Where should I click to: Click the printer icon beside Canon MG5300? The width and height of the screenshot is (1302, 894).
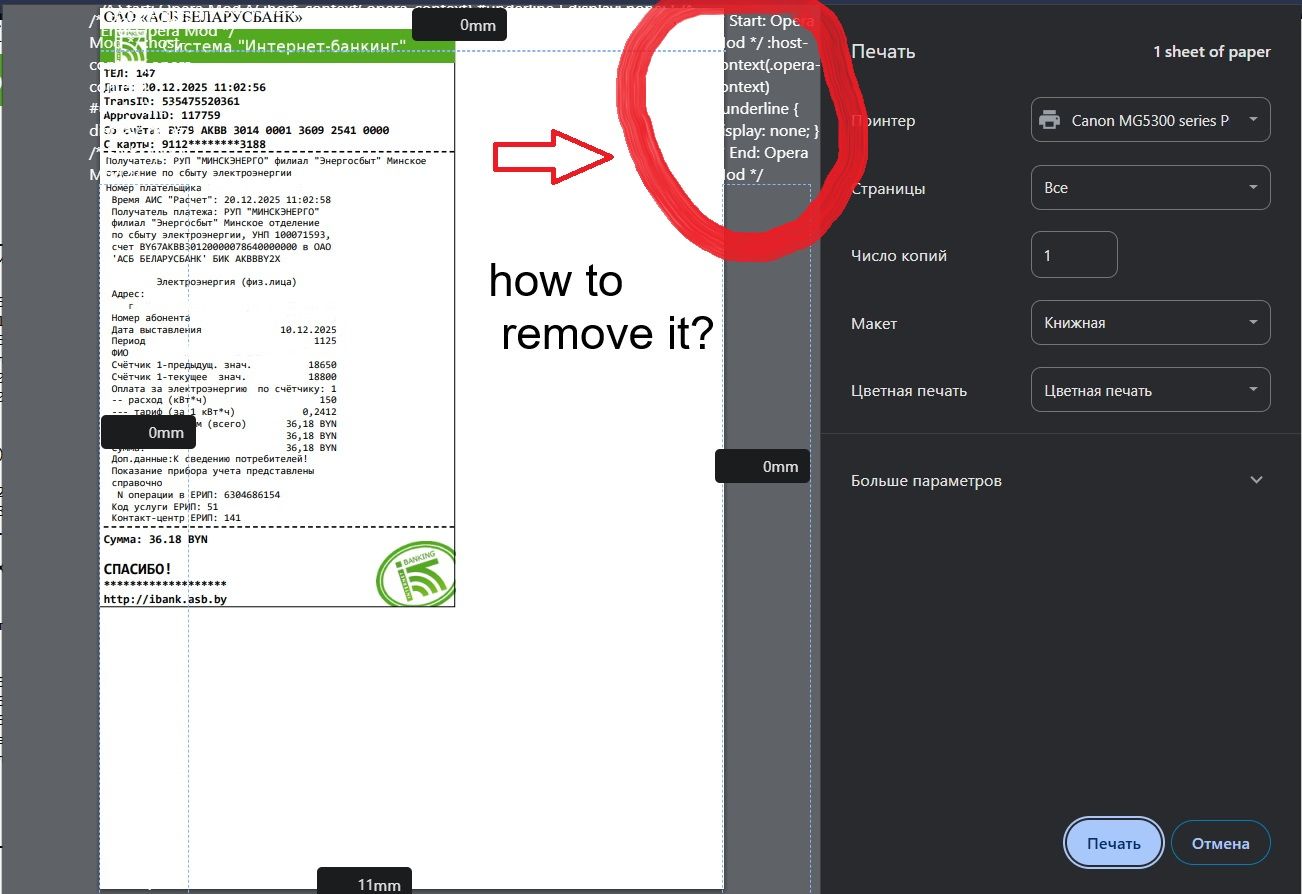click(1049, 120)
